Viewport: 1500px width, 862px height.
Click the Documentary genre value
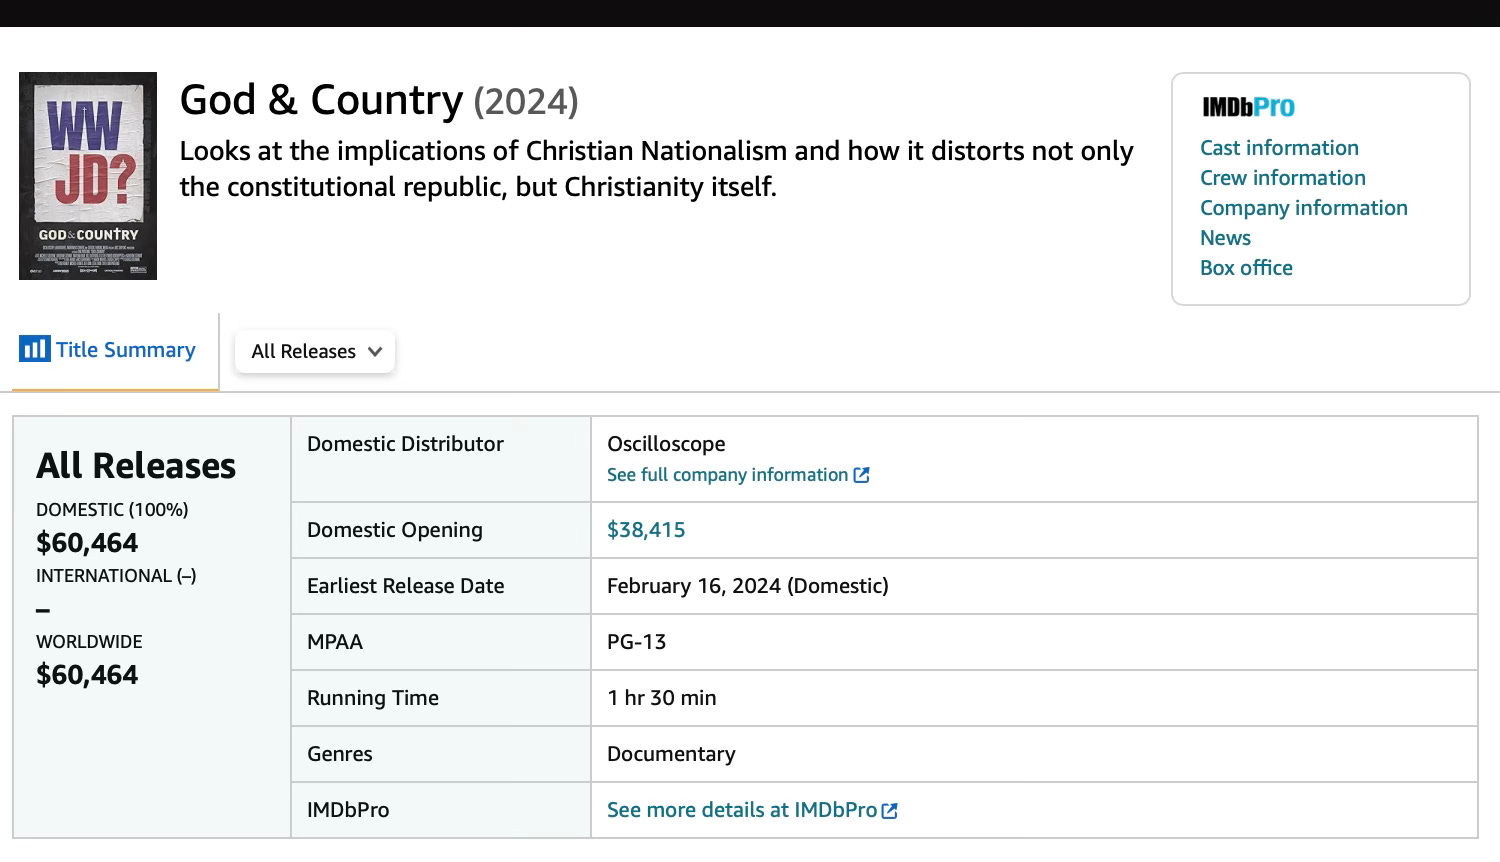[671, 754]
